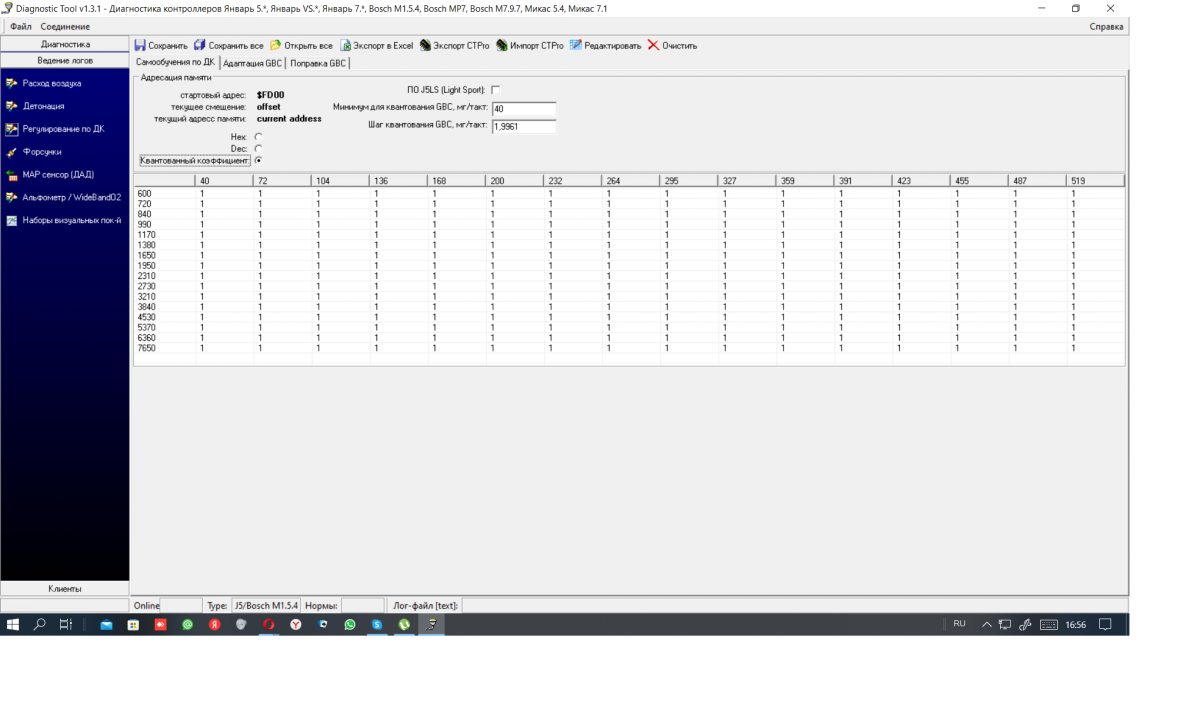
Task: Enable ПО J5LS (Light Sport) checkbox
Action: [x=495, y=90]
